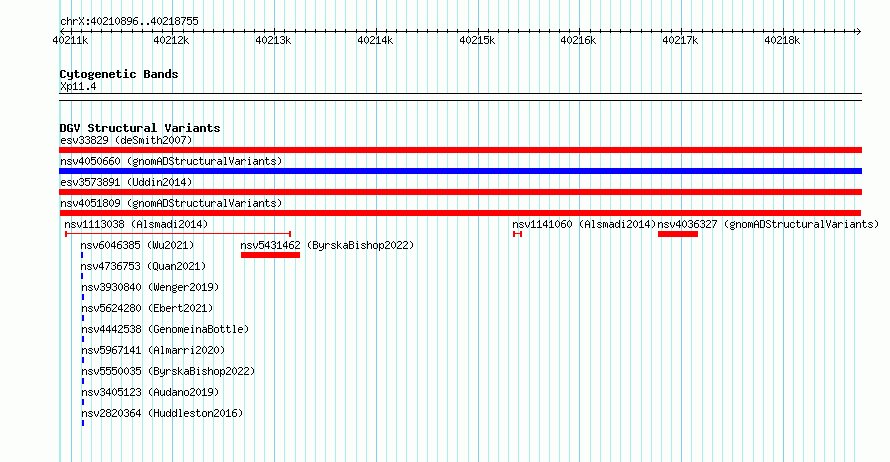Click the nsv5550035 (ByrskaBishop2022) label
Image resolution: width=890 pixels, height=462 pixels.
pyautogui.click(x=168, y=371)
